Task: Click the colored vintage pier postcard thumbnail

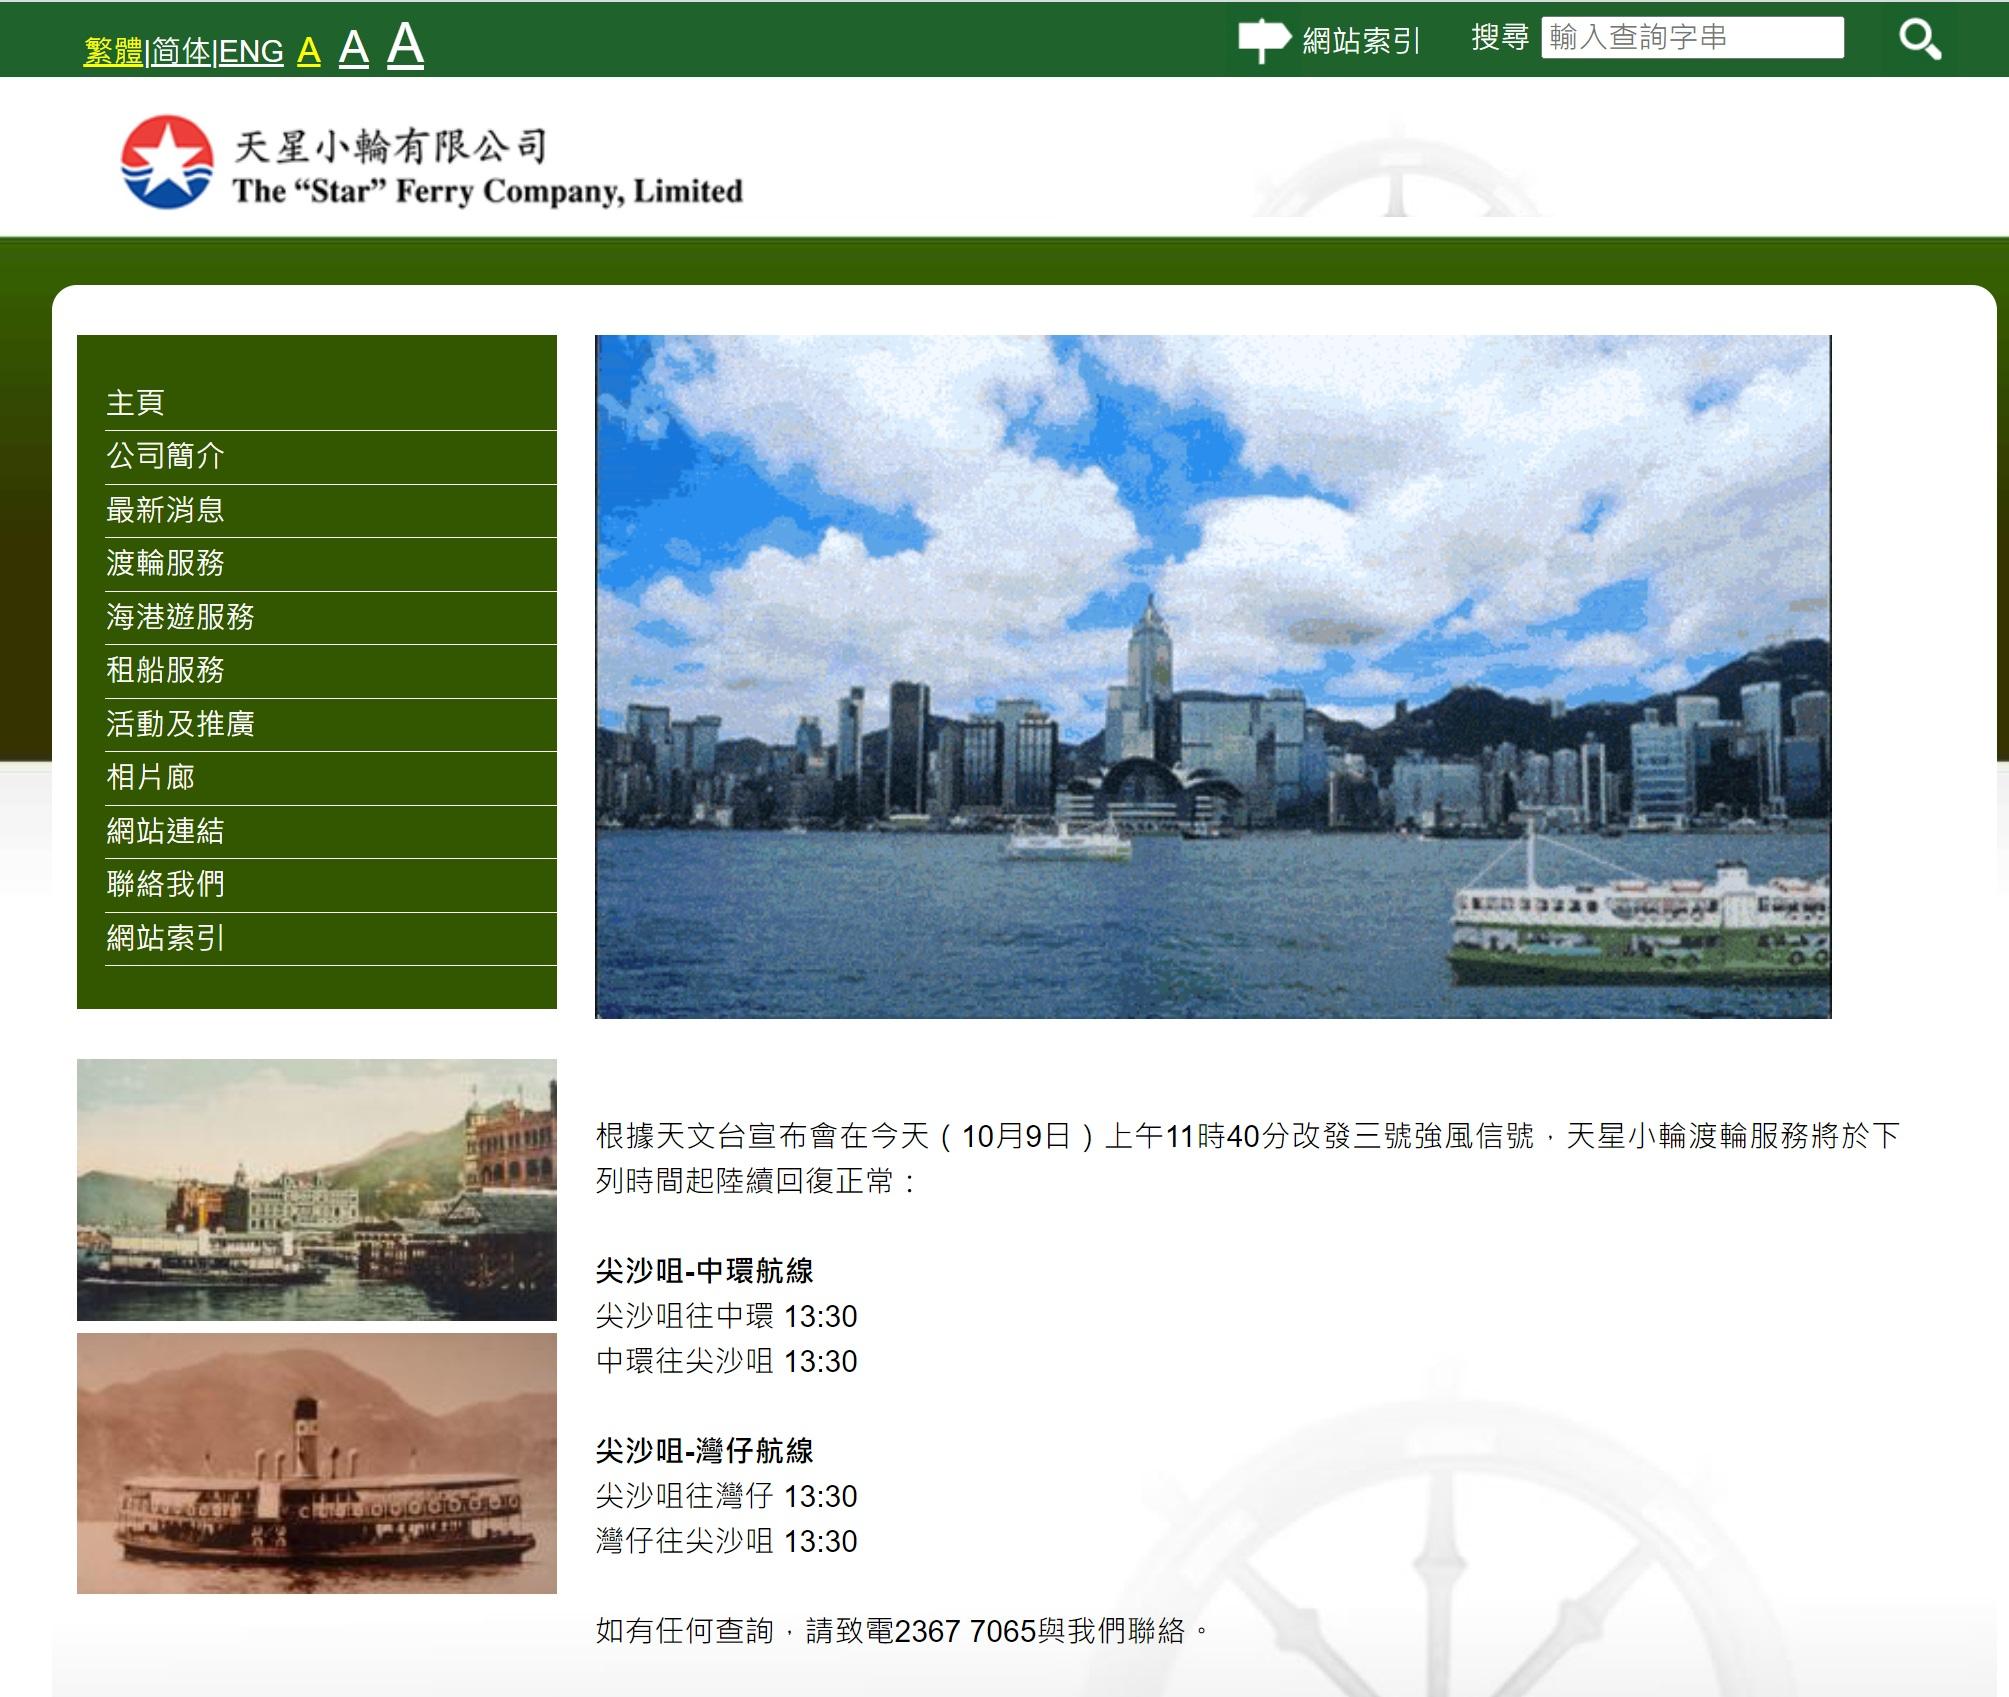Action: click(x=316, y=1189)
